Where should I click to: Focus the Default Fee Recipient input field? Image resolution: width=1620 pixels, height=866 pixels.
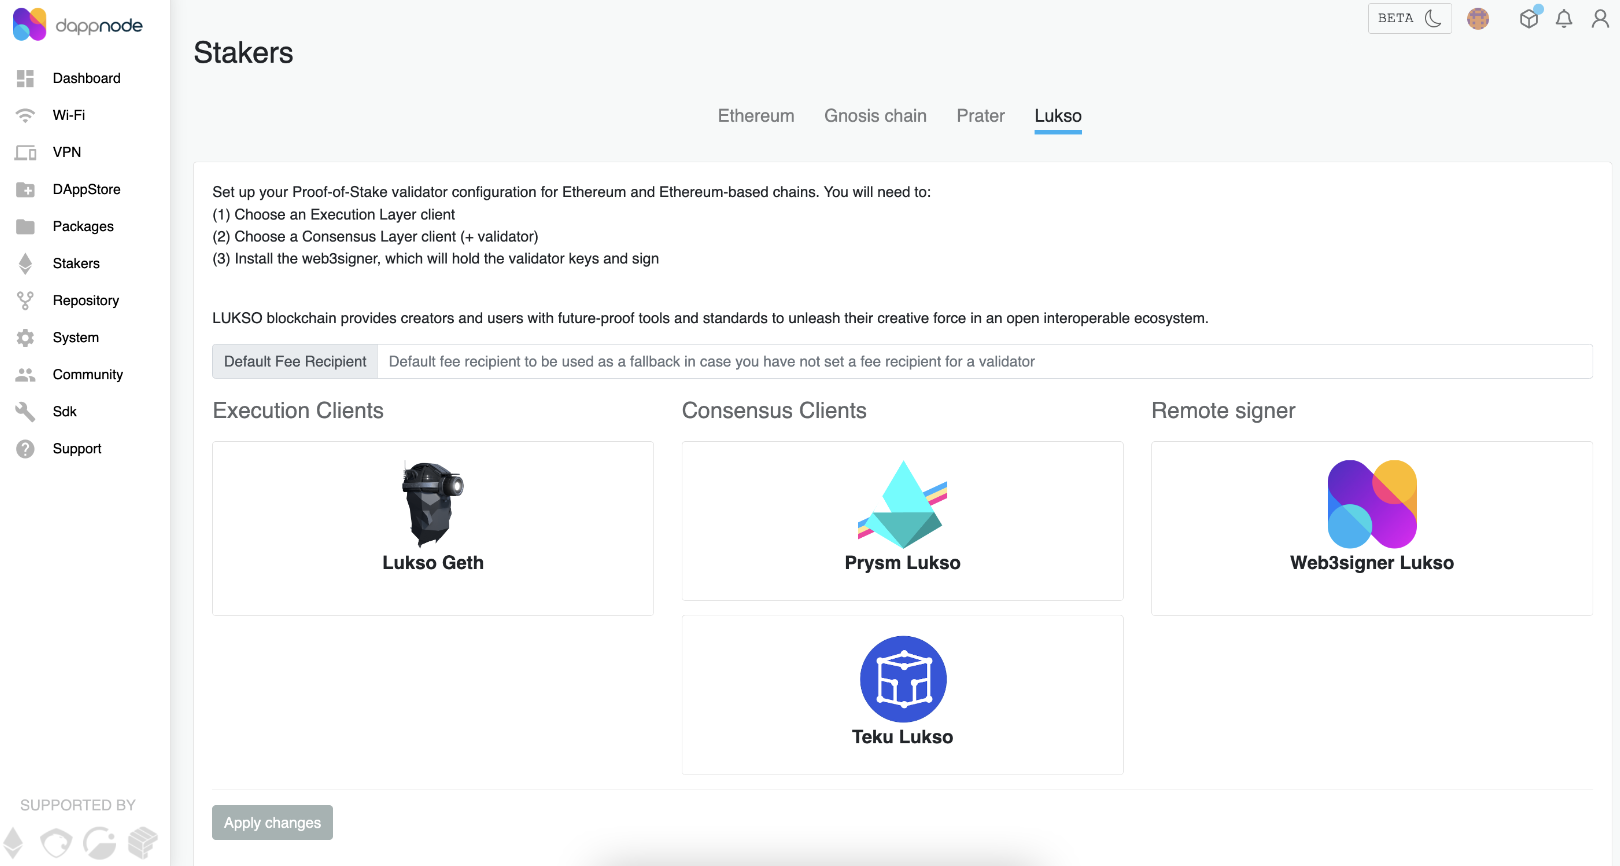[983, 362]
